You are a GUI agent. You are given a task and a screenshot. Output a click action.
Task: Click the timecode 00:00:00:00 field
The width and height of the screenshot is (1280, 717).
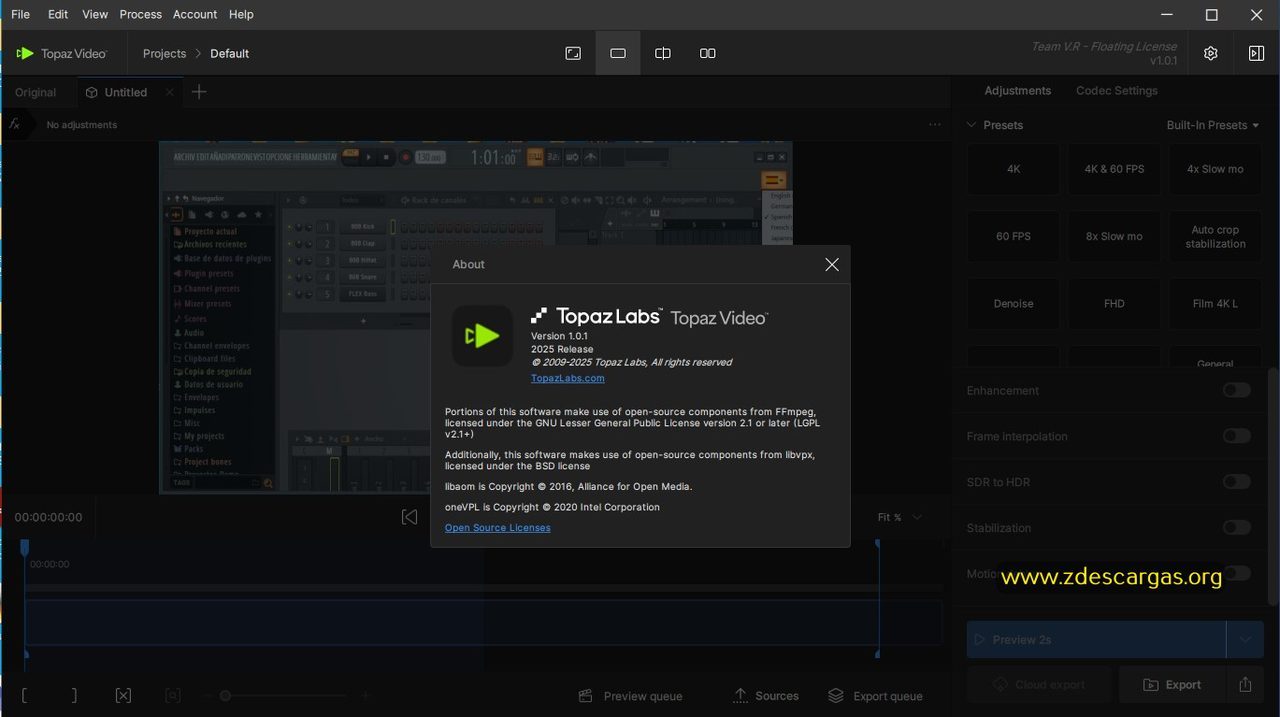pos(49,517)
